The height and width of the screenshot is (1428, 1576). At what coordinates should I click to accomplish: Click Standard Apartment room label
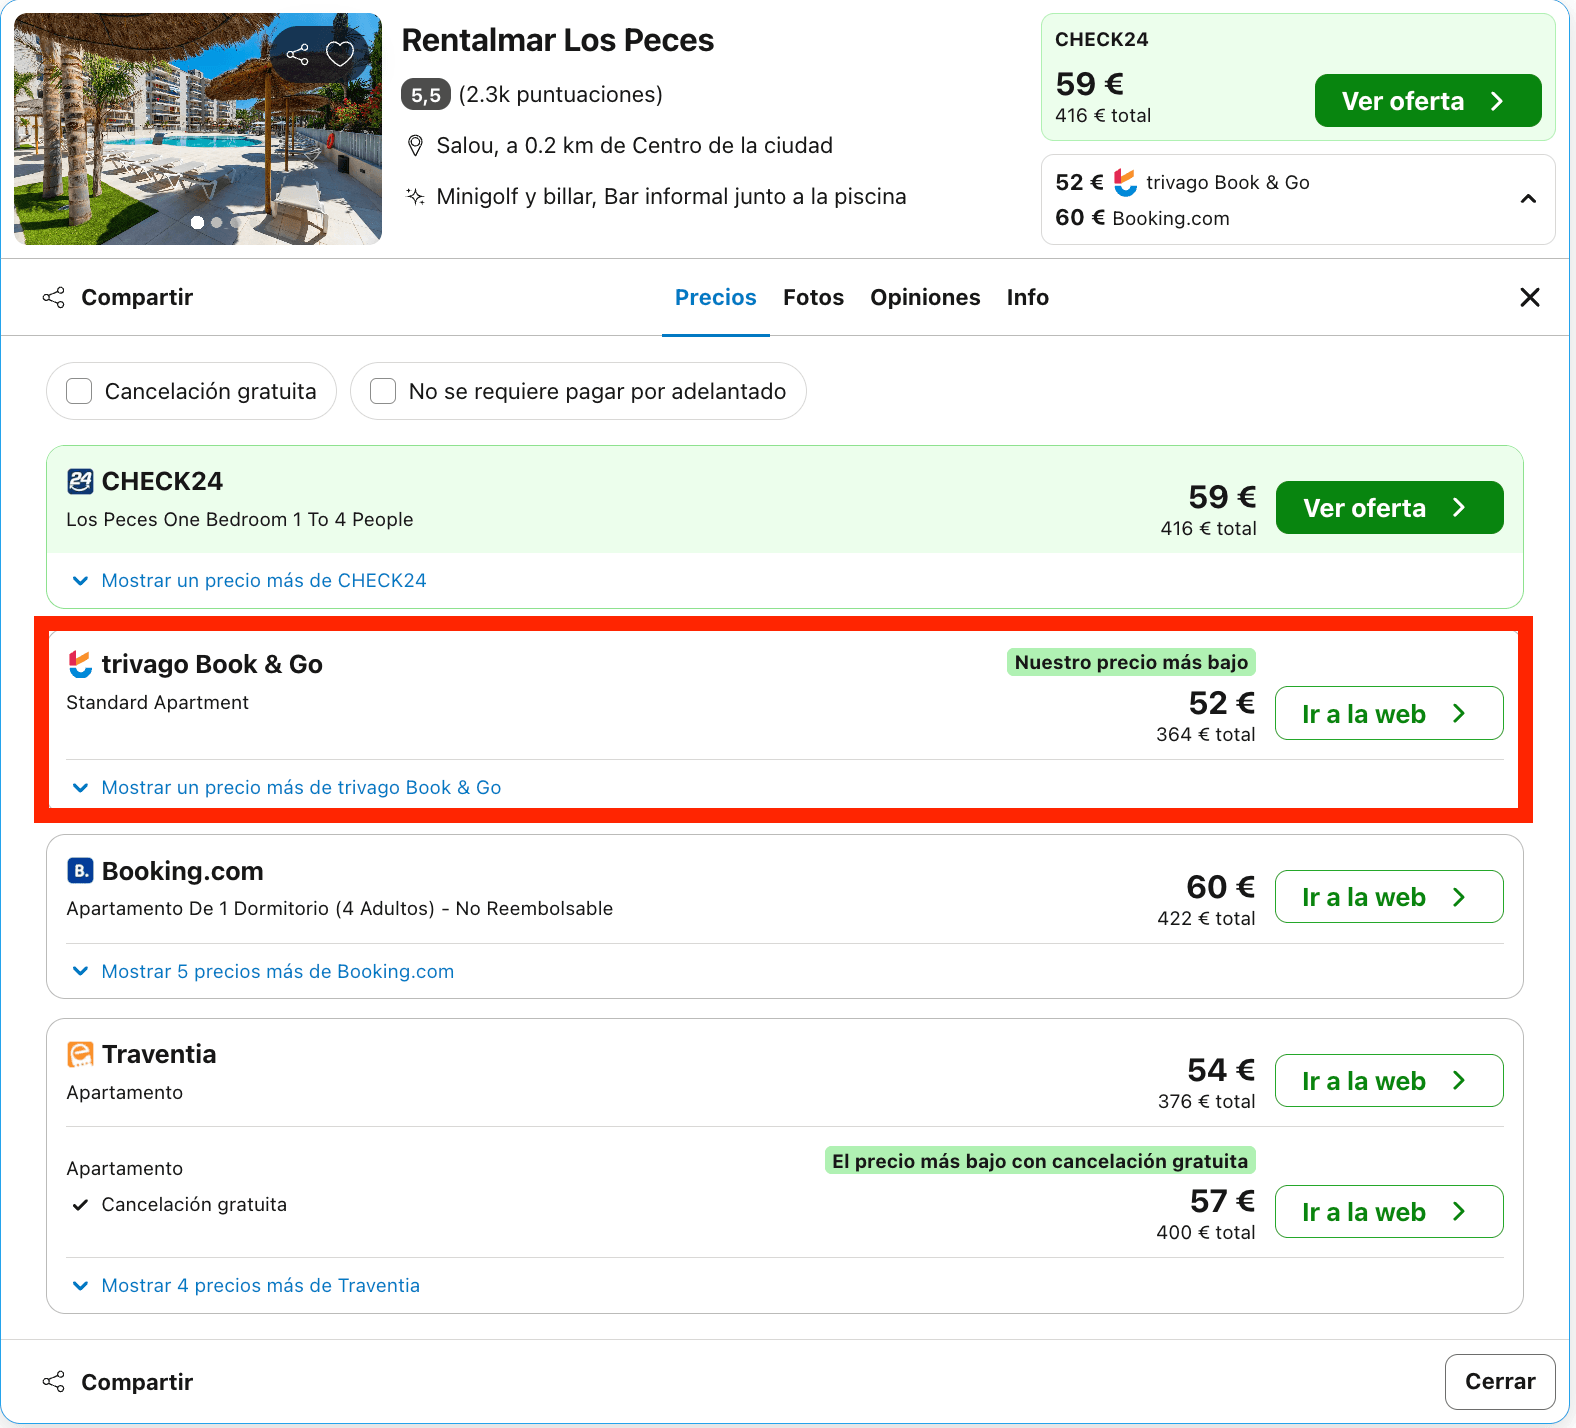pos(158,702)
